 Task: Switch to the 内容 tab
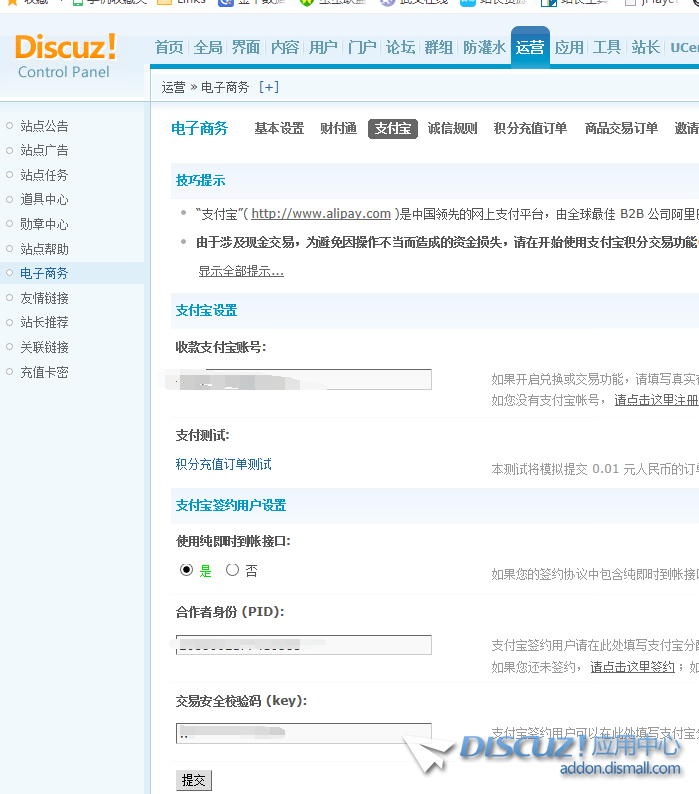tap(285, 48)
